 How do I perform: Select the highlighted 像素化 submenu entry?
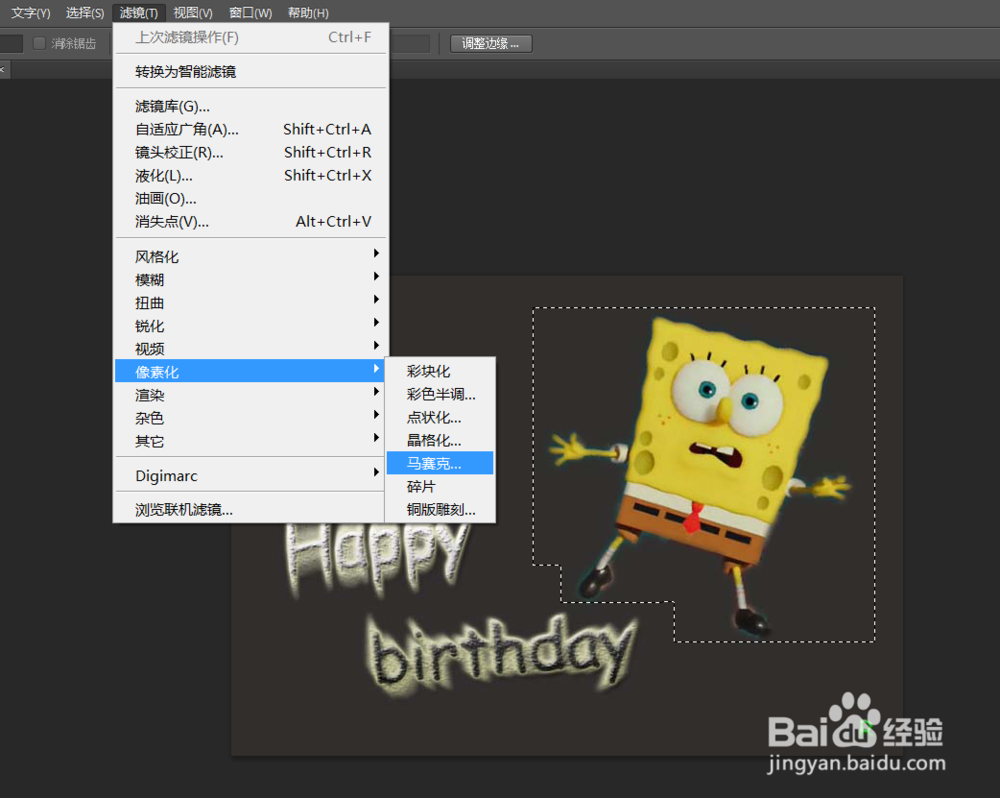(x=251, y=371)
